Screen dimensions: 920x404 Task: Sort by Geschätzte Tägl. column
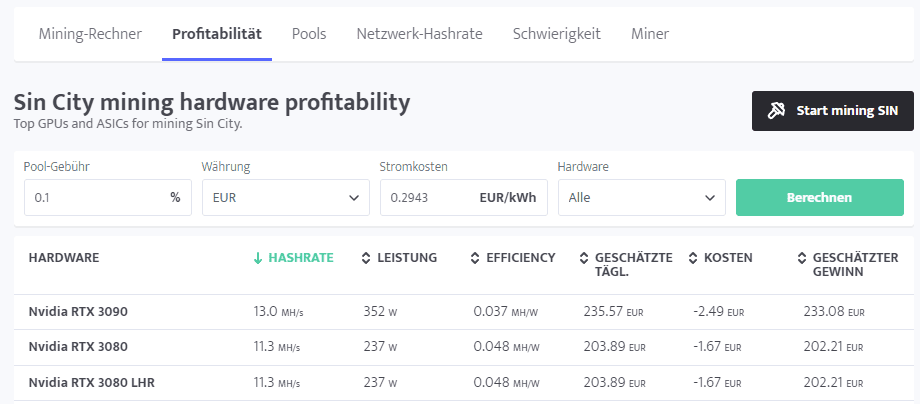coord(626,264)
